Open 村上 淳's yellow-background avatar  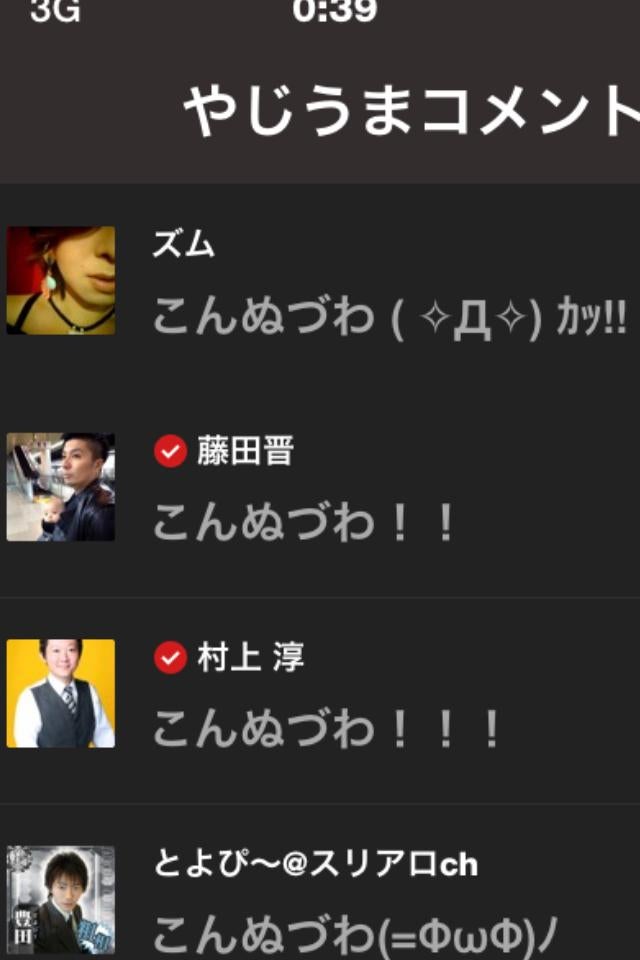(61, 693)
